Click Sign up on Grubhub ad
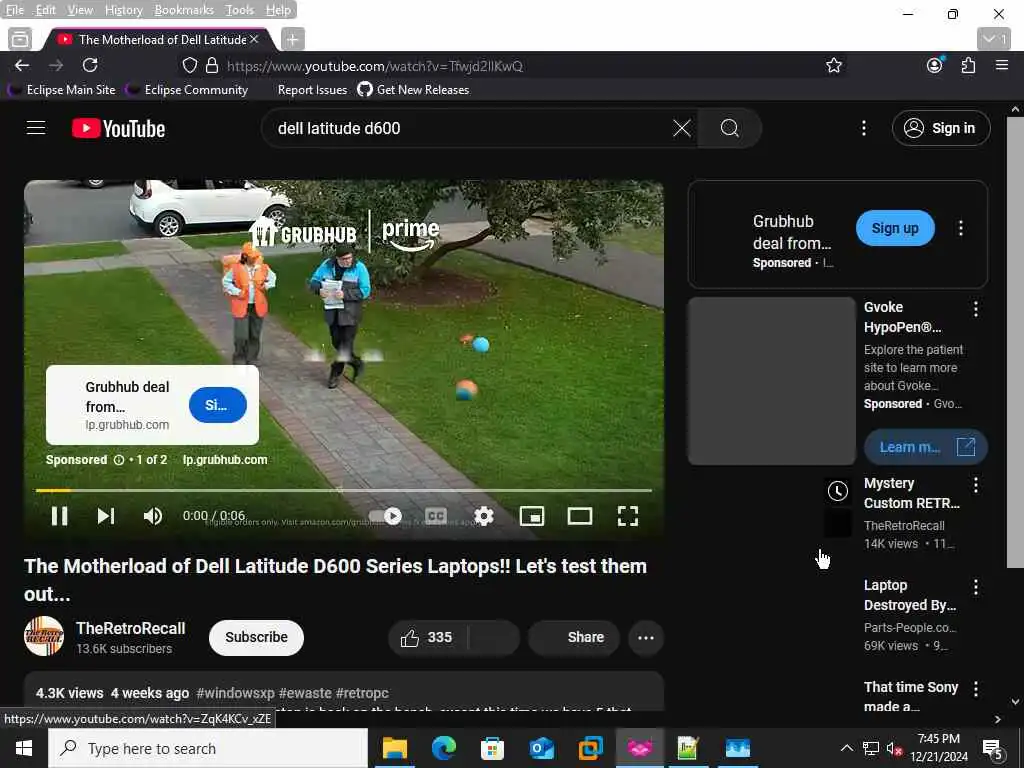Screen dimensions: 1024x768 pyautogui.click(x=895, y=228)
